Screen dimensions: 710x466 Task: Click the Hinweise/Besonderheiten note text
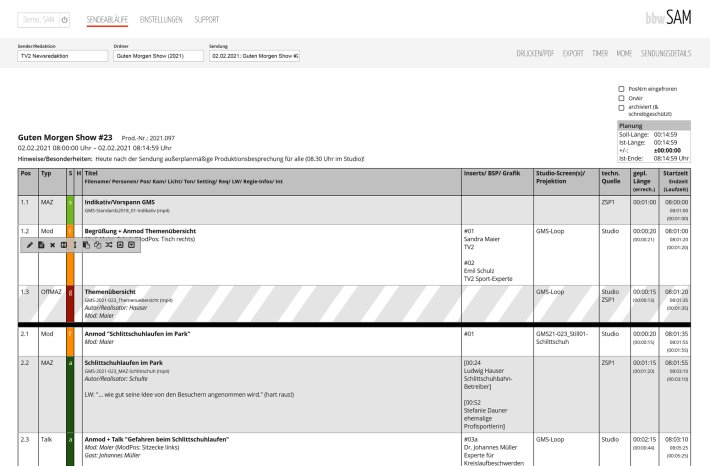click(230, 159)
